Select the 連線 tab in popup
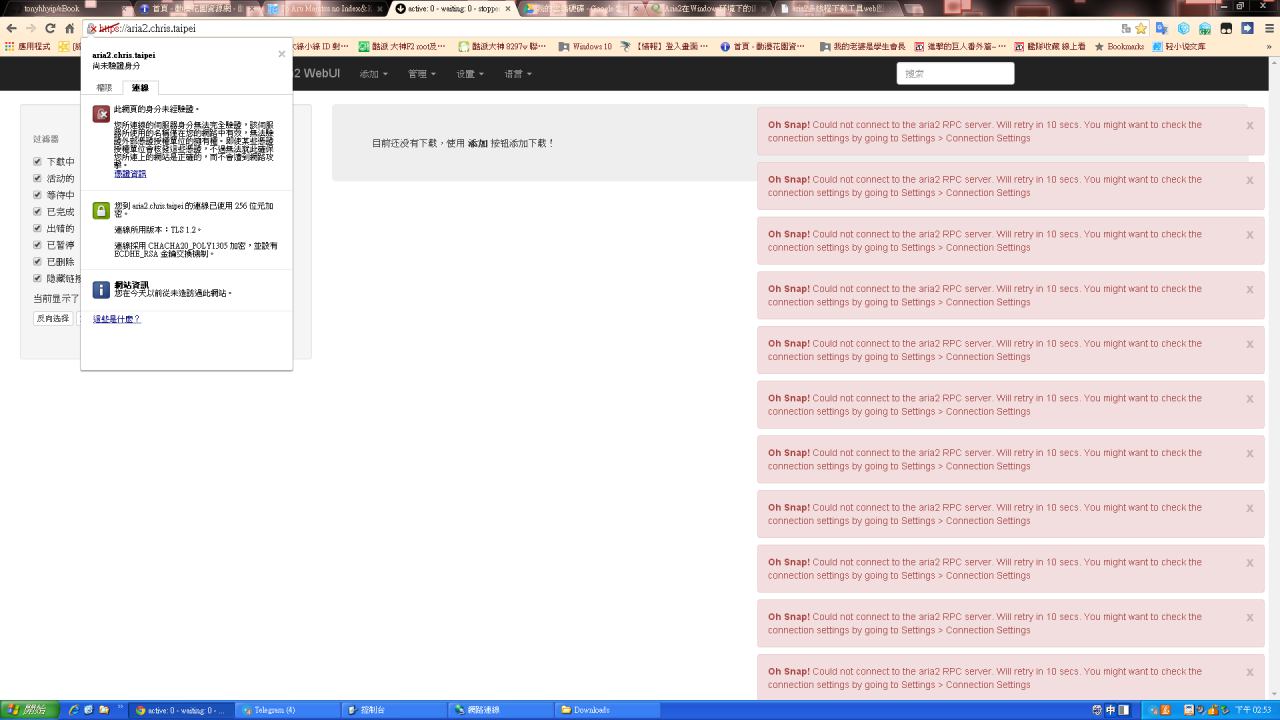This screenshot has height=720, width=1280. click(140, 88)
